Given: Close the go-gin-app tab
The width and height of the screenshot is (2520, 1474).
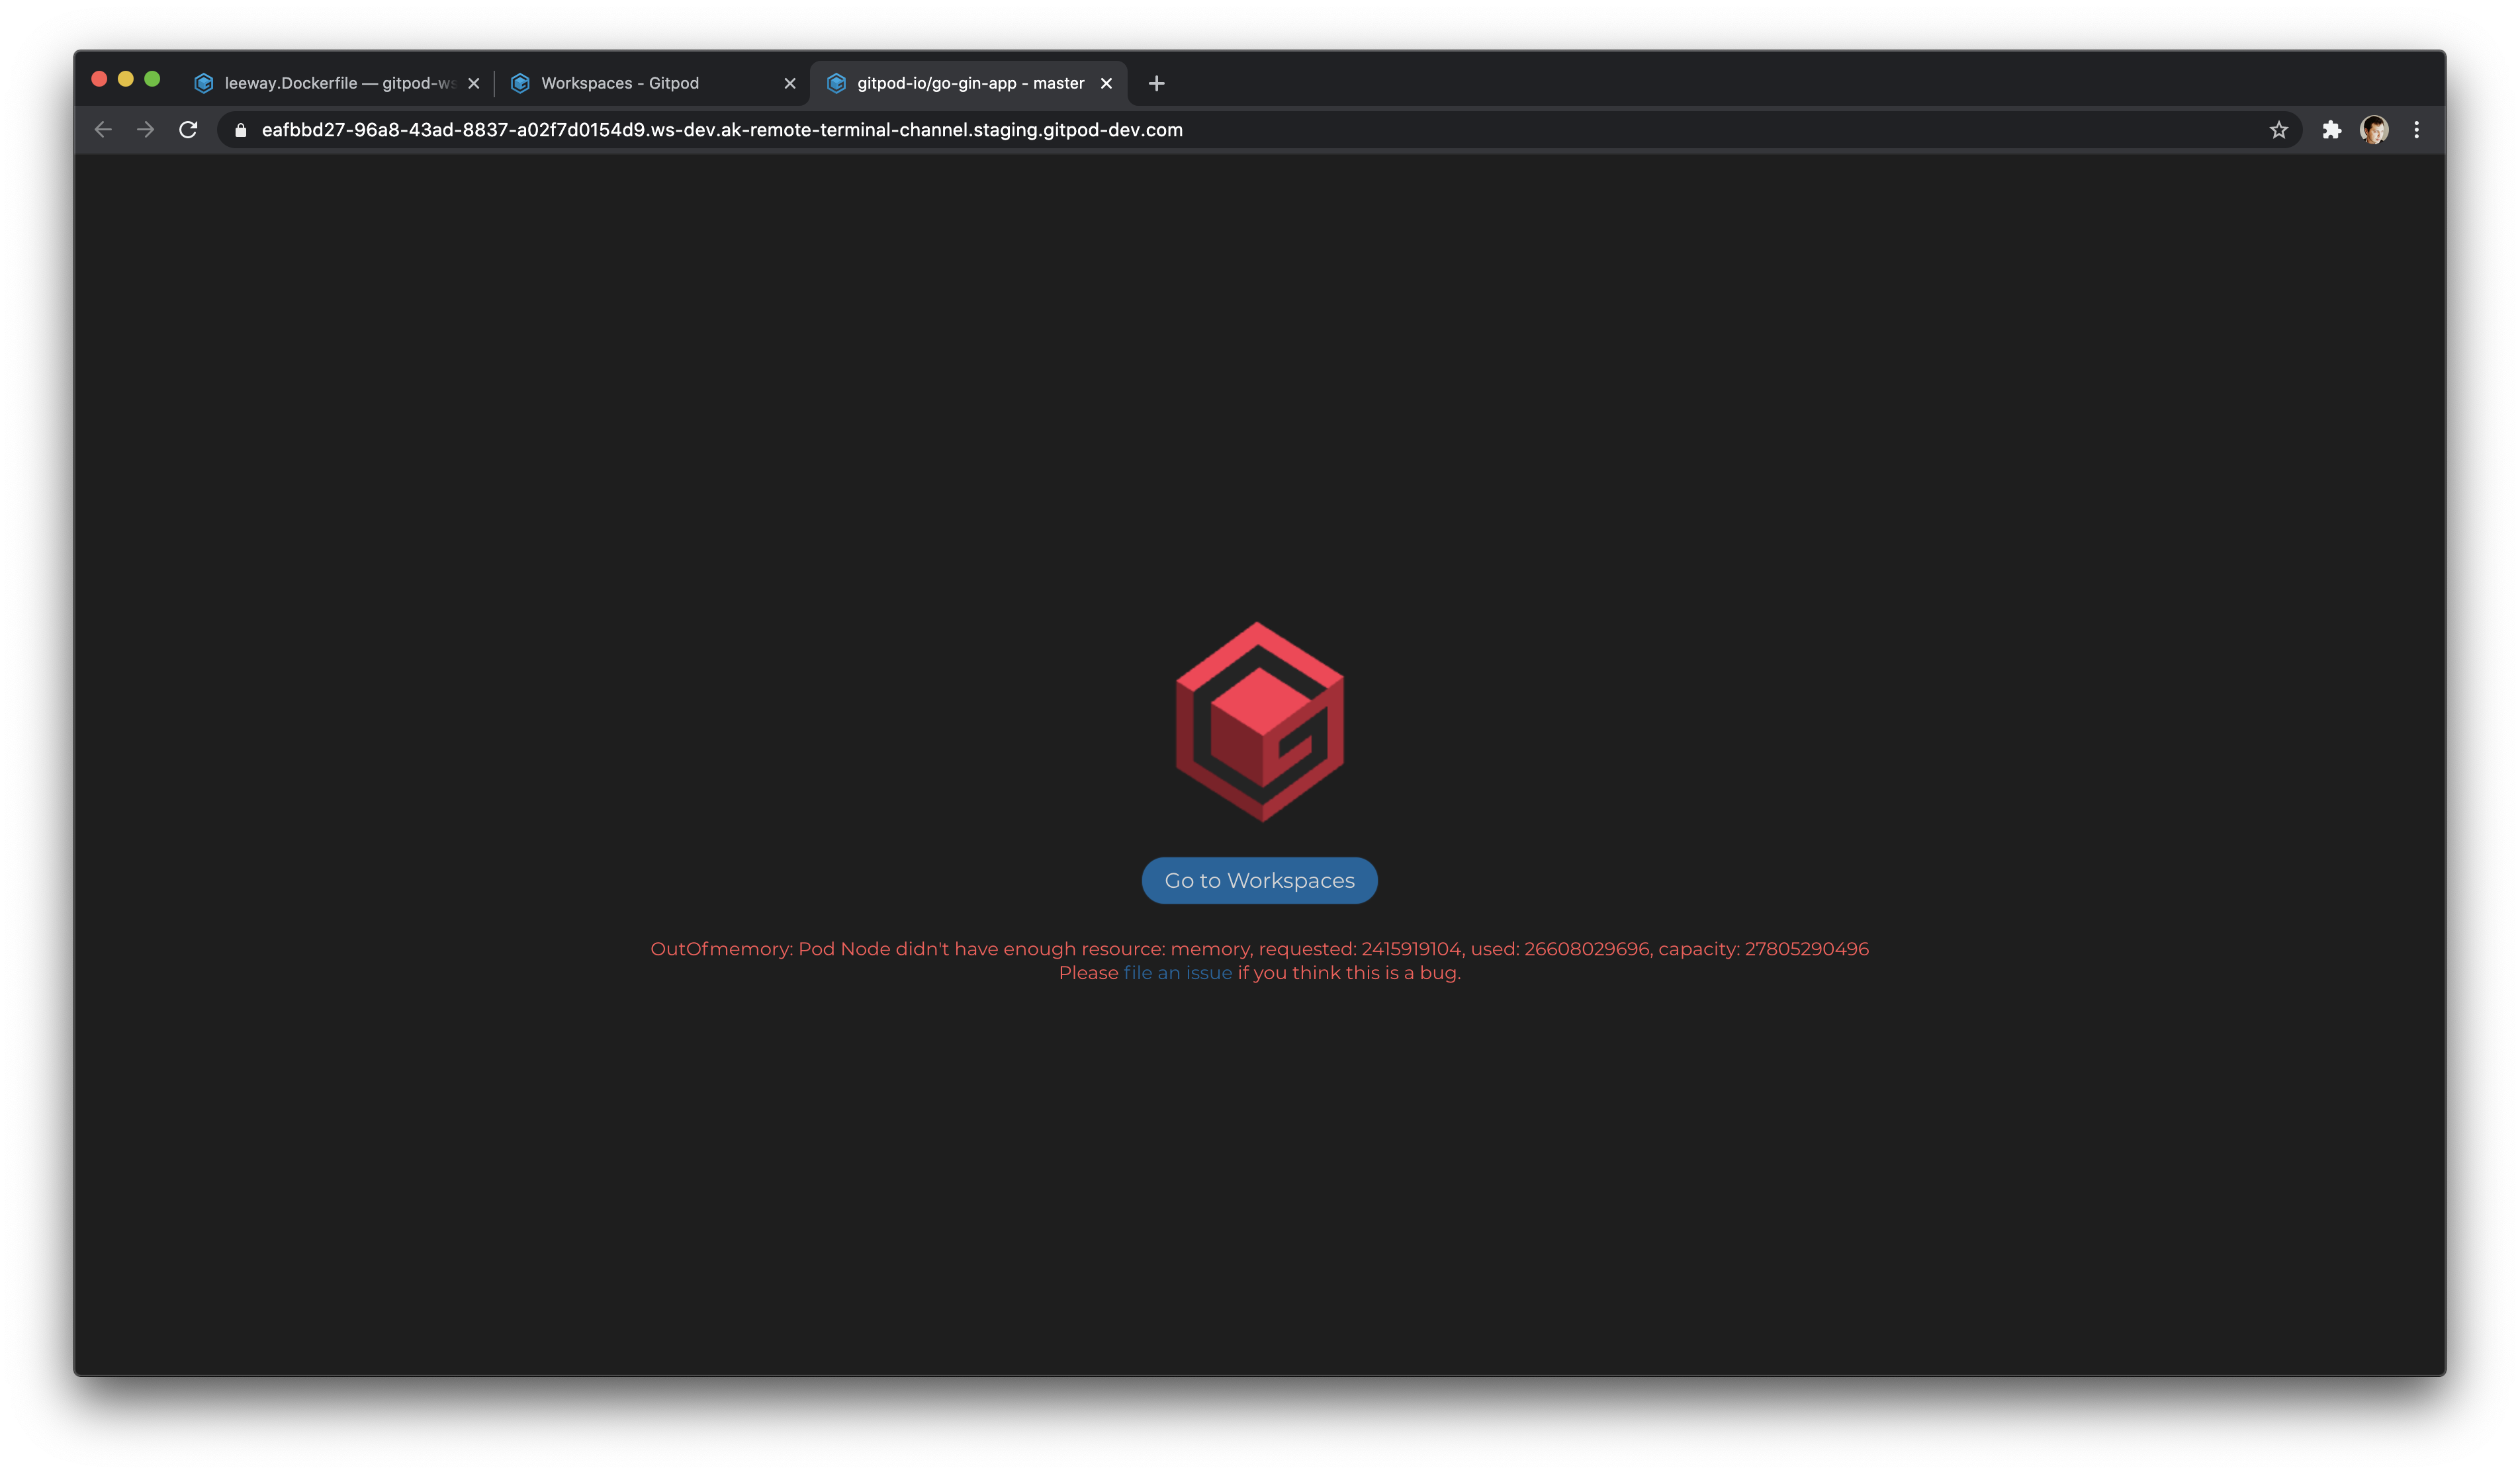Looking at the screenshot, I should [1107, 83].
